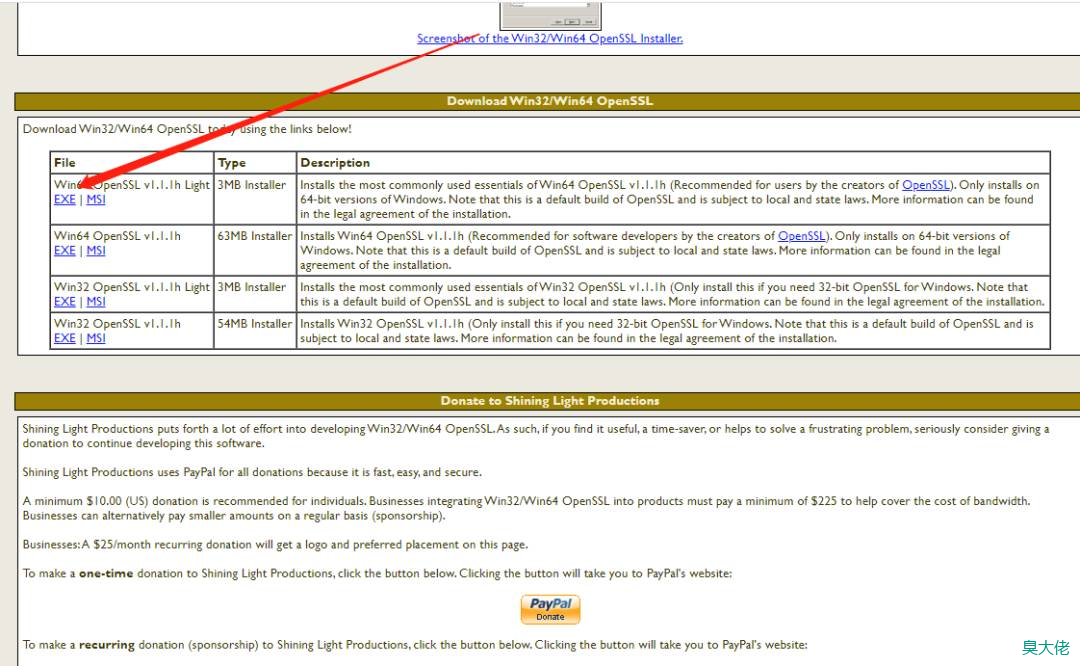The image size is (1080, 666).
Task: Click the 'Donate to Shining Light Productions' heading
Action: click(550, 400)
